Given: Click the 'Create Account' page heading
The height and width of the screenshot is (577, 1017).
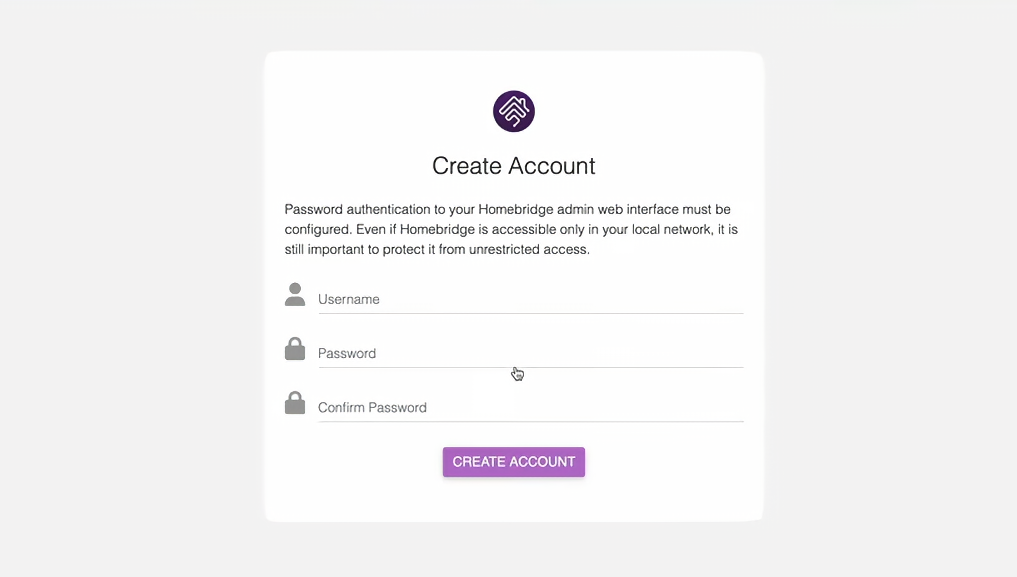Looking at the screenshot, I should pos(514,166).
